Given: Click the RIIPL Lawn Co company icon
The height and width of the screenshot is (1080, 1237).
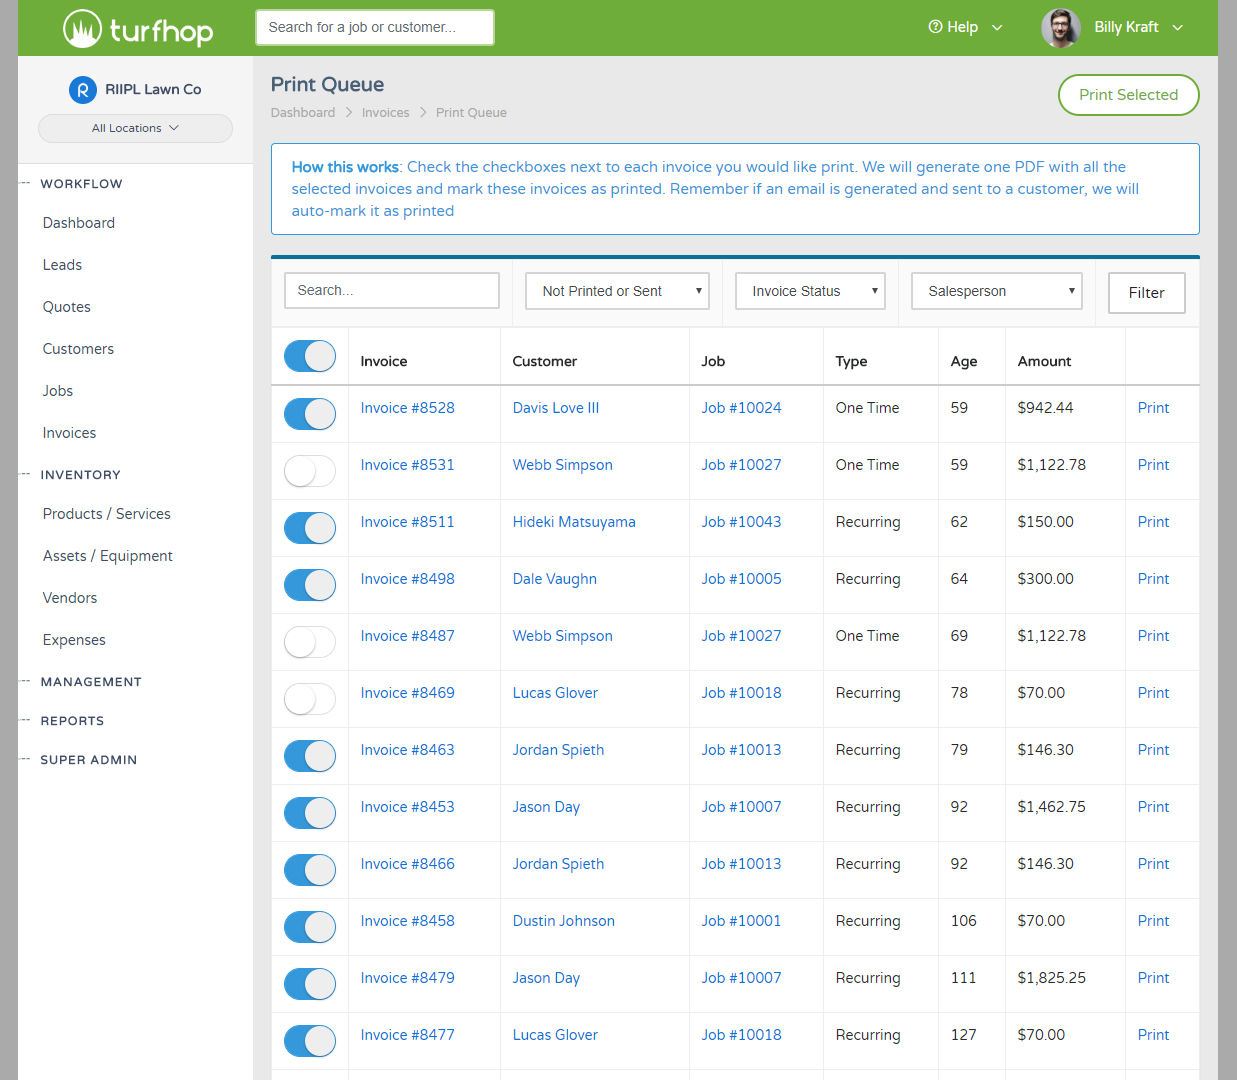Looking at the screenshot, I should [x=82, y=90].
